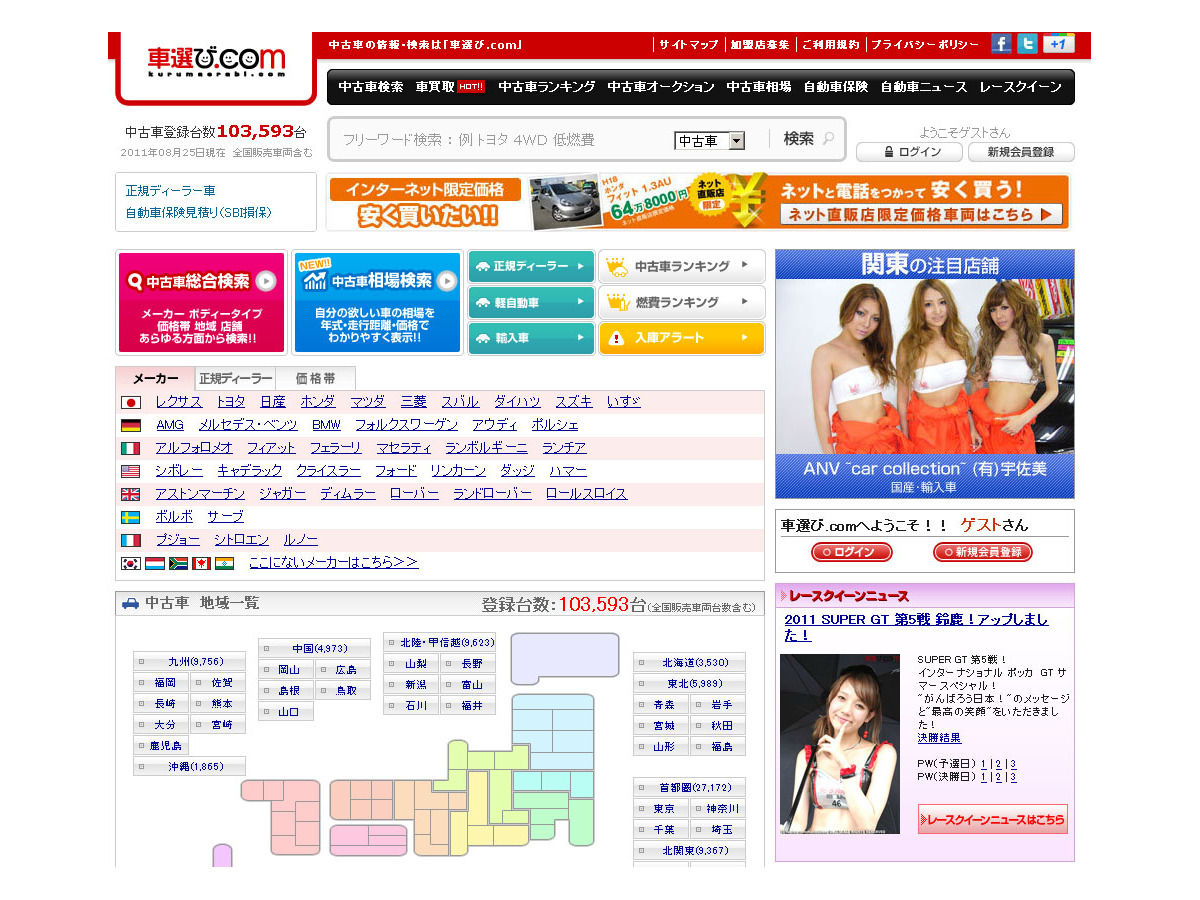Click the 燃費ランキング button
The height and width of the screenshot is (900, 1200).
click(x=682, y=302)
